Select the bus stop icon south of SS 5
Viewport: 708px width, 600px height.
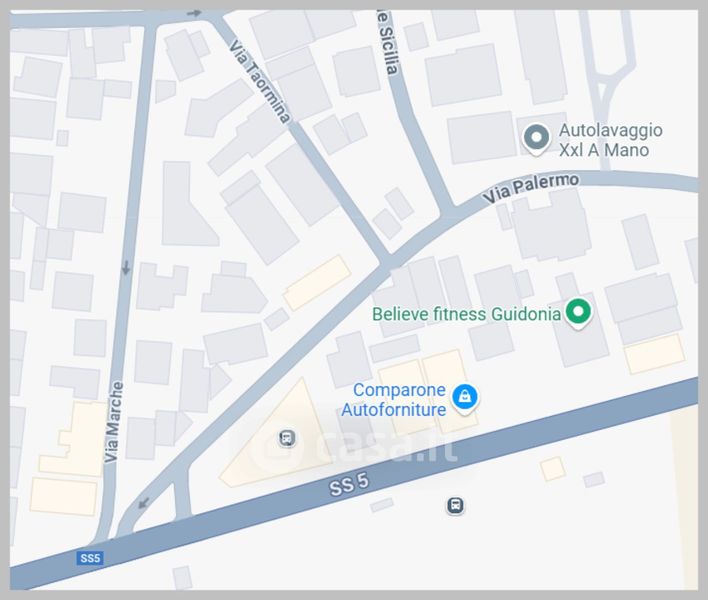[x=455, y=505]
